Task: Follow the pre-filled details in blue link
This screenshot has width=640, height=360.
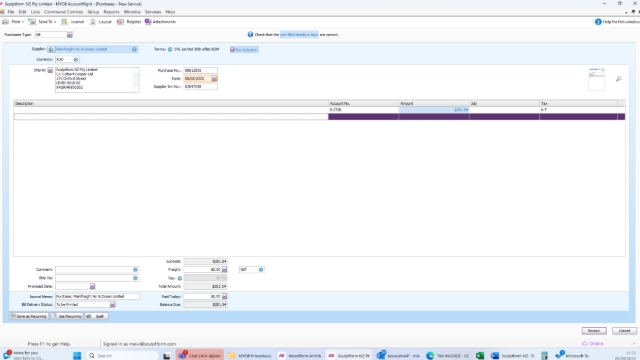Action: pos(299,35)
